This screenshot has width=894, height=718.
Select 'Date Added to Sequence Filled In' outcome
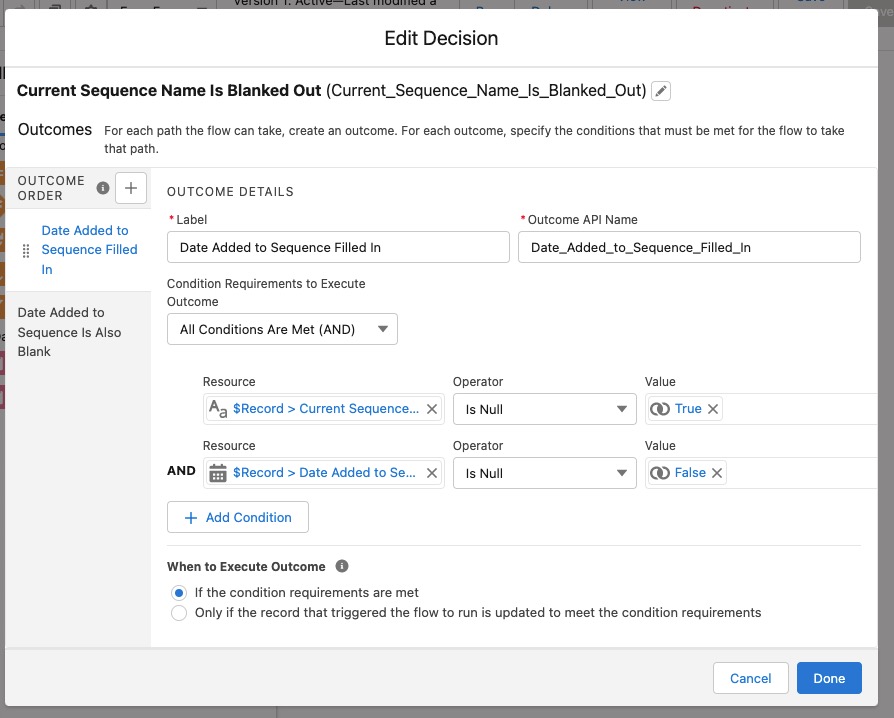pos(89,250)
